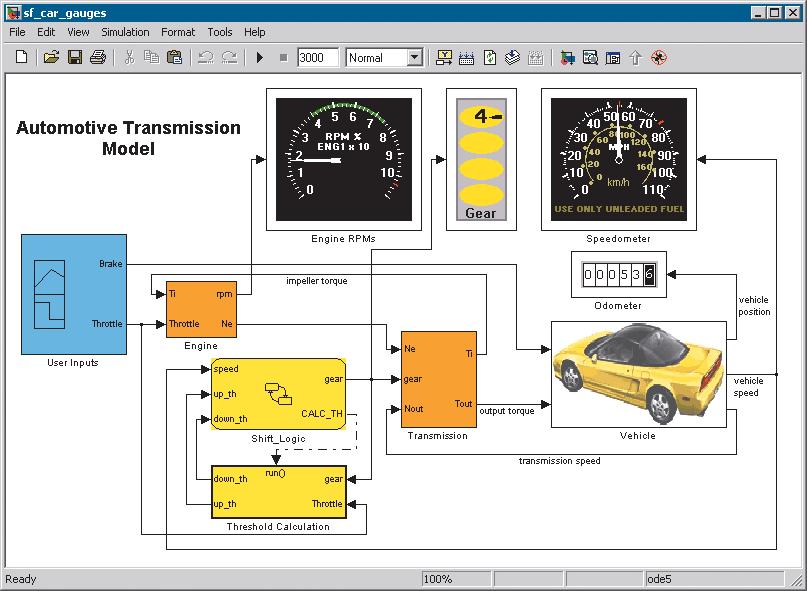Open the File menu
The height and width of the screenshot is (591, 807).
click(x=17, y=32)
